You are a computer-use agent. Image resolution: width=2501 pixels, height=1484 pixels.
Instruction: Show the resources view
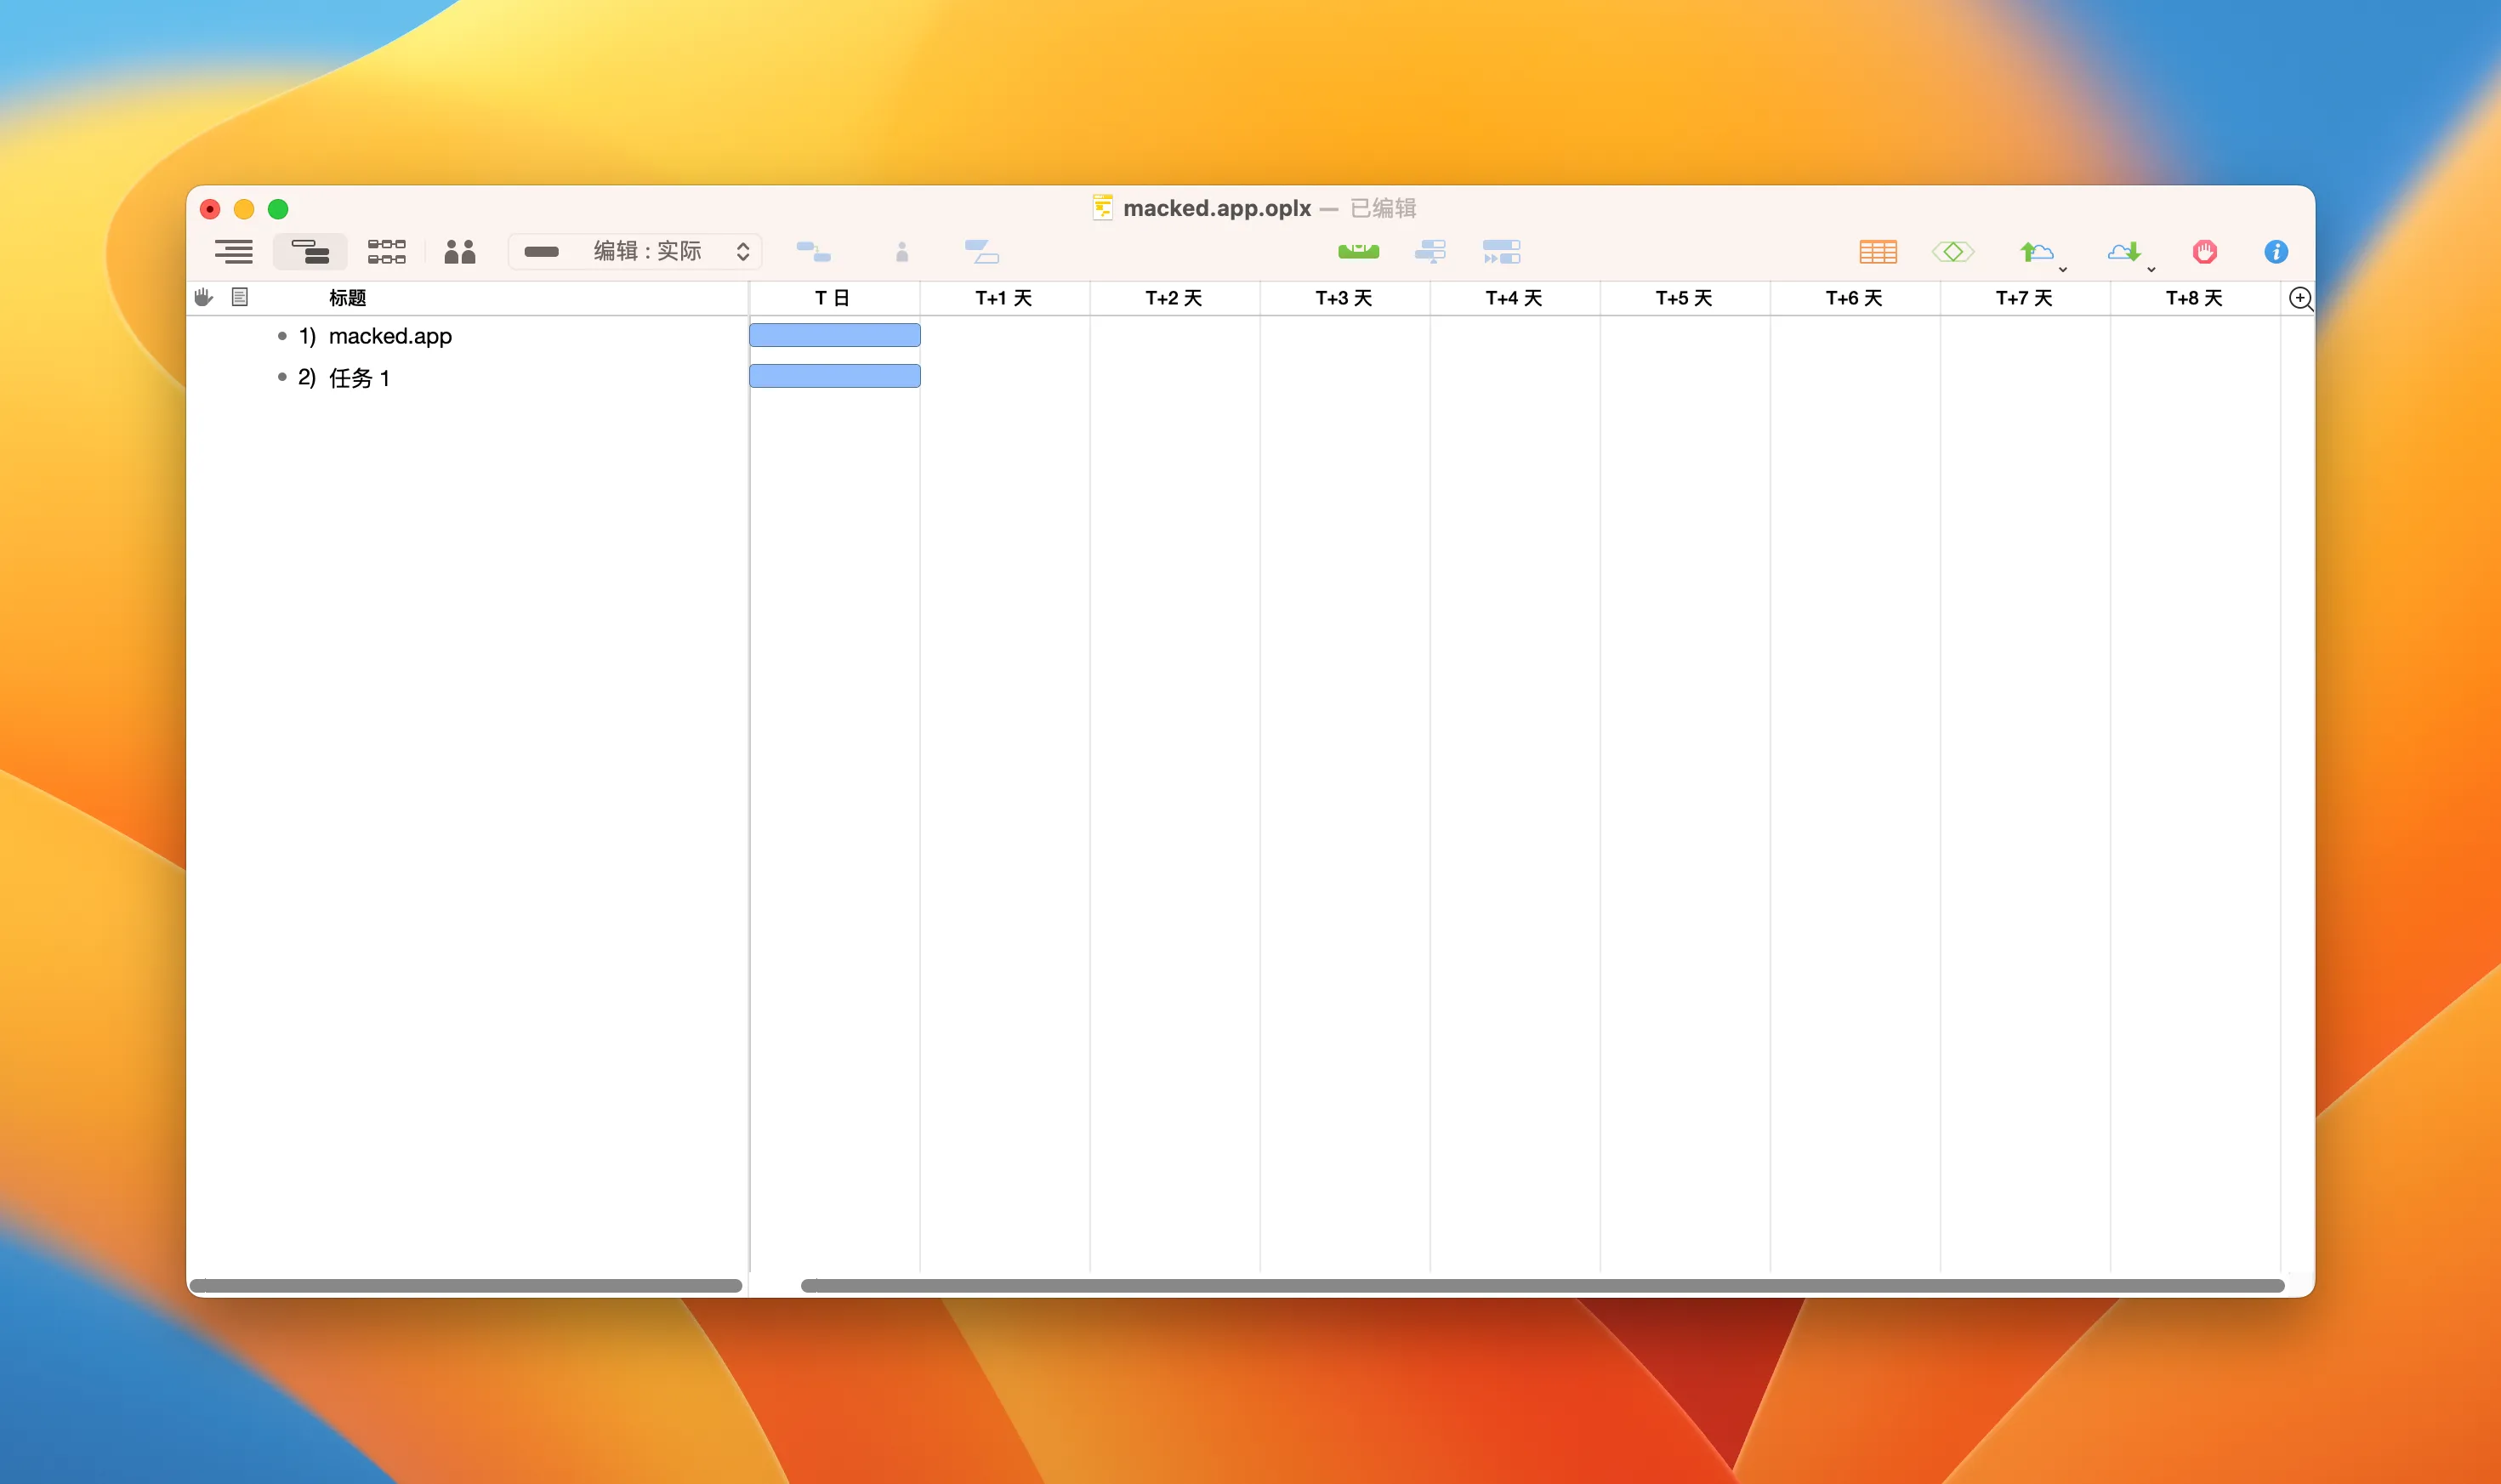point(459,251)
